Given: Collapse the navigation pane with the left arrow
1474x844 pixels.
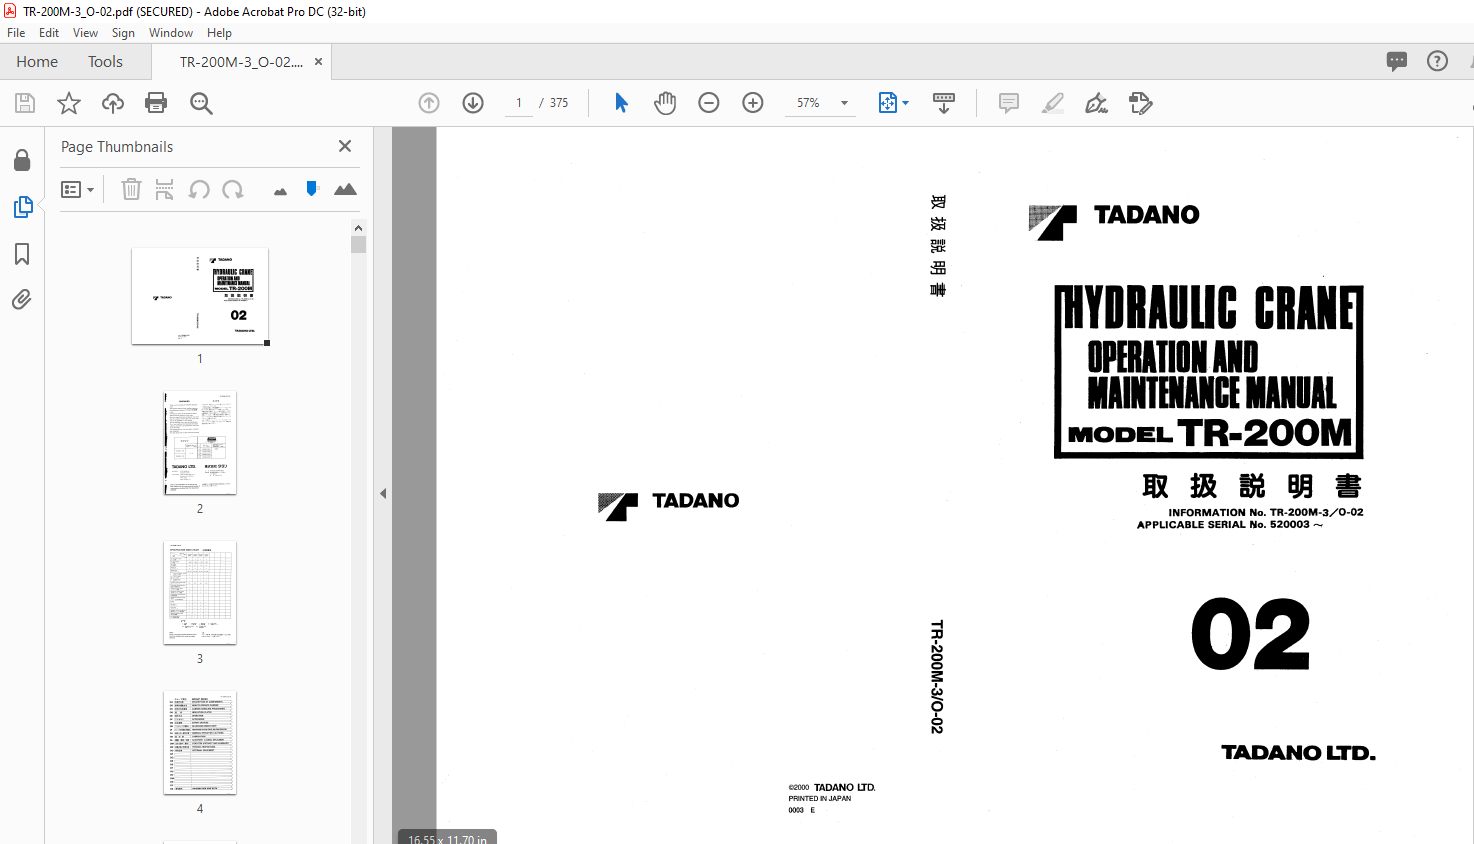Looking at the screenshot, I should 383,493.
